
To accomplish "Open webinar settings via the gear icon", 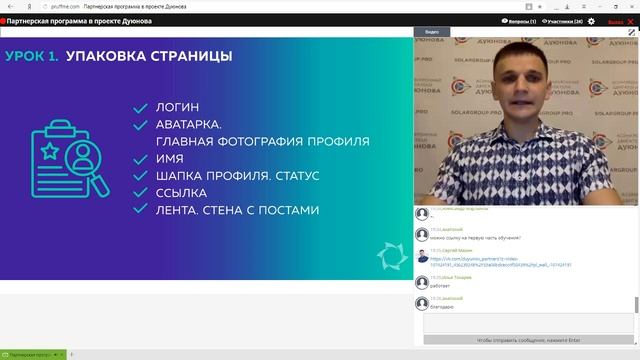I will [591, 21].
